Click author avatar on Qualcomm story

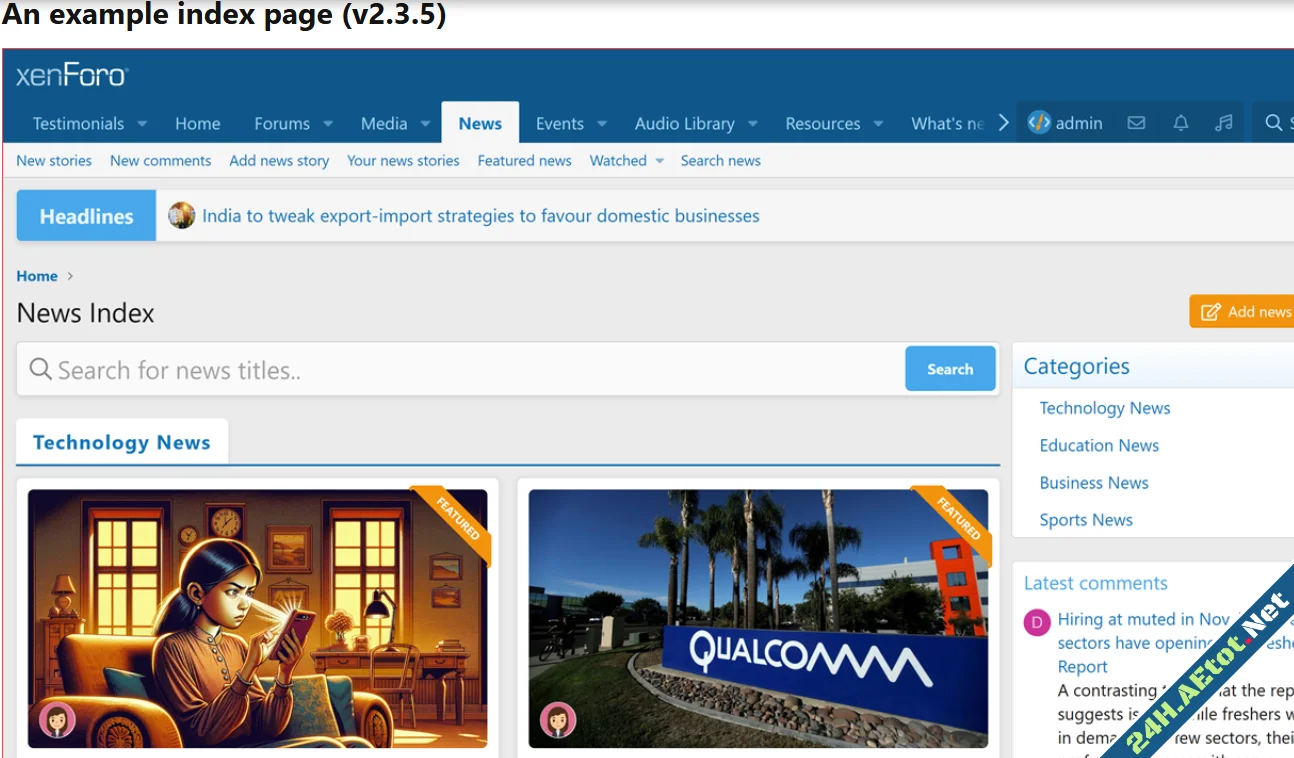click(x=557, y=719)
